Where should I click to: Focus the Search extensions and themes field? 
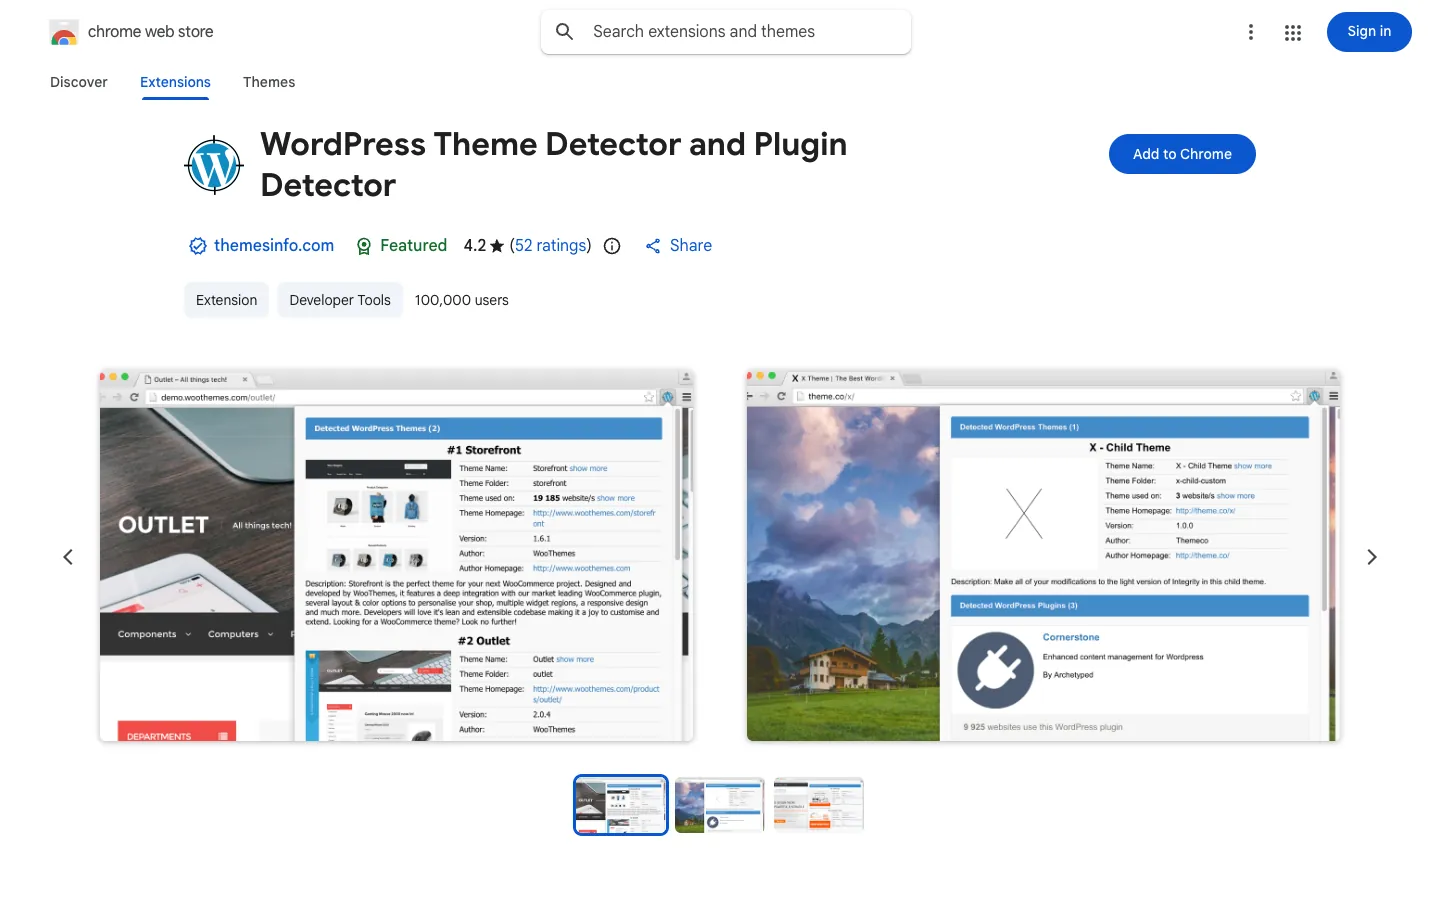[x=726, y=32]
